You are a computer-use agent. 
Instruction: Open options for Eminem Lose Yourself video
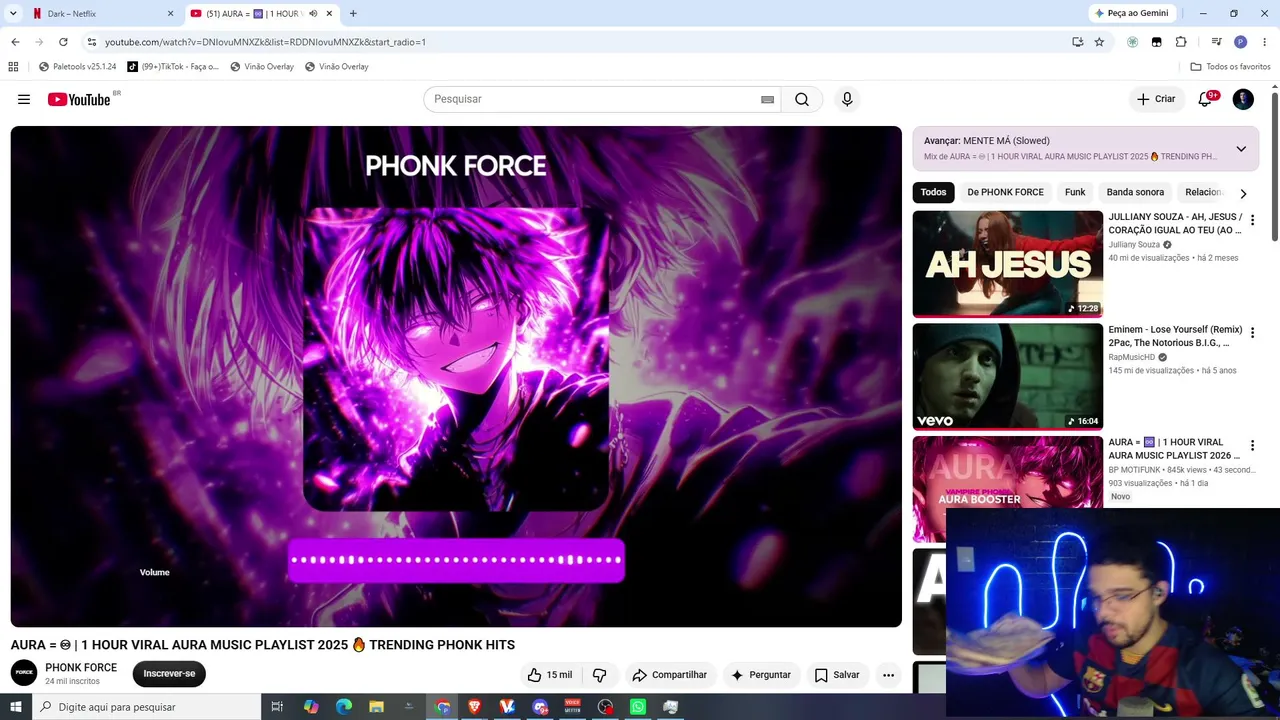pyautogui.click(x=1252, y=333)
